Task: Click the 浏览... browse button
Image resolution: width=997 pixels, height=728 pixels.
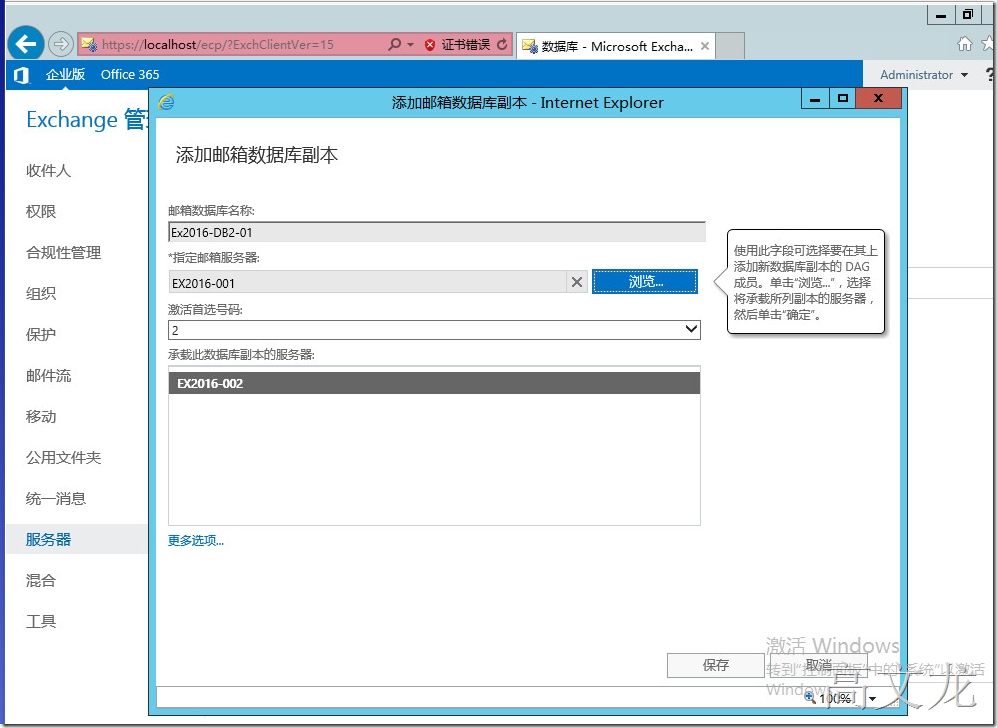Action: pos(645,282)
